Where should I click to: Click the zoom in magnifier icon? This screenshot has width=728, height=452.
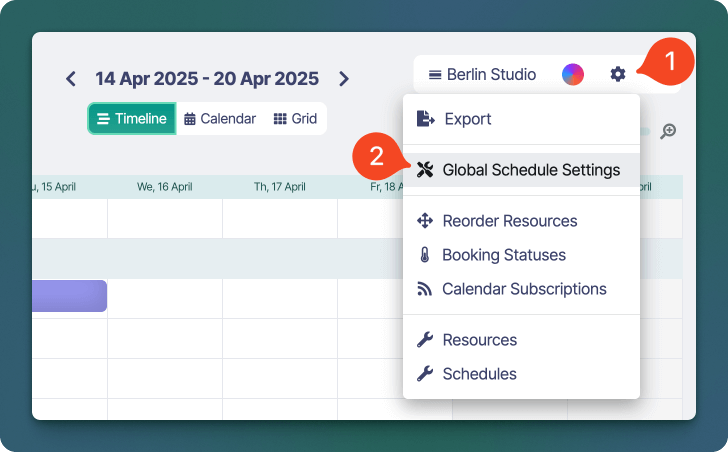click(668, 131)
